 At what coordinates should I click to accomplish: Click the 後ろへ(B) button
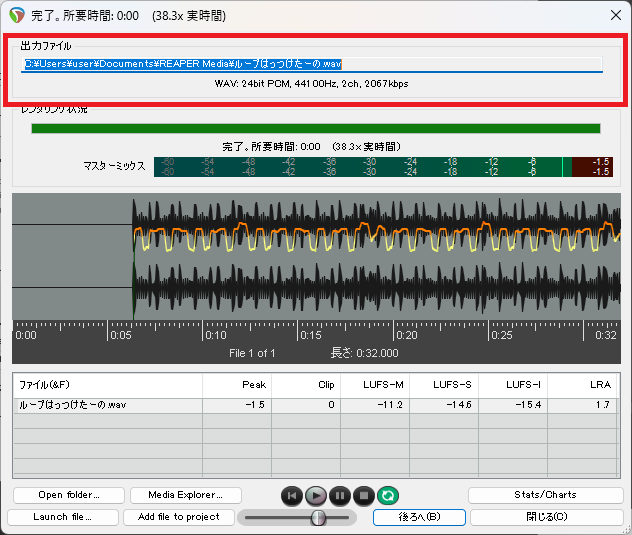pyautogui.click(x=418, y=517)
